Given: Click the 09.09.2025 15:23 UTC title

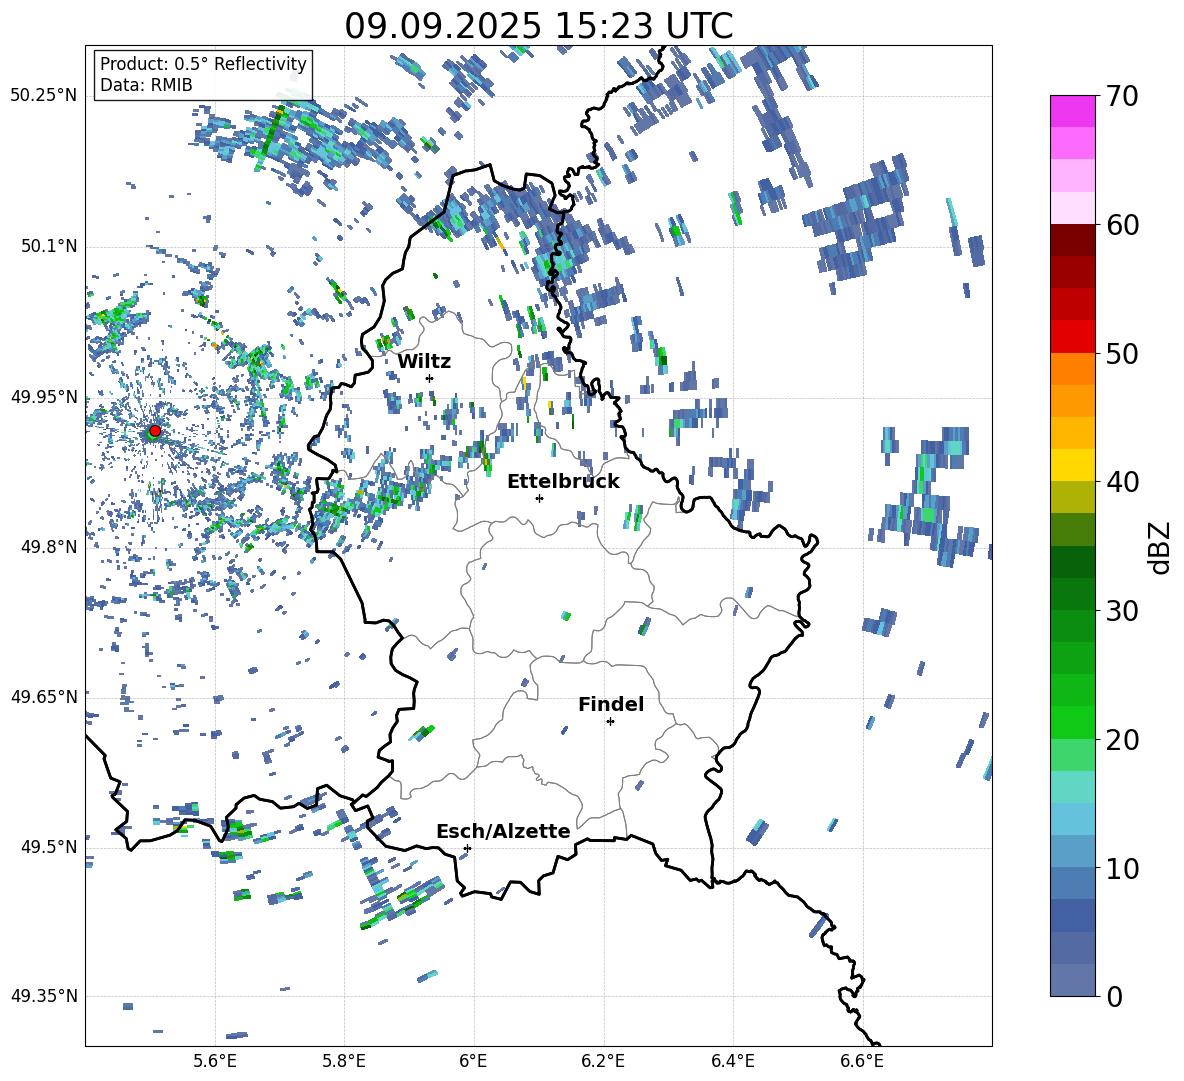Looking at the screenshot, I should (539, 26).
